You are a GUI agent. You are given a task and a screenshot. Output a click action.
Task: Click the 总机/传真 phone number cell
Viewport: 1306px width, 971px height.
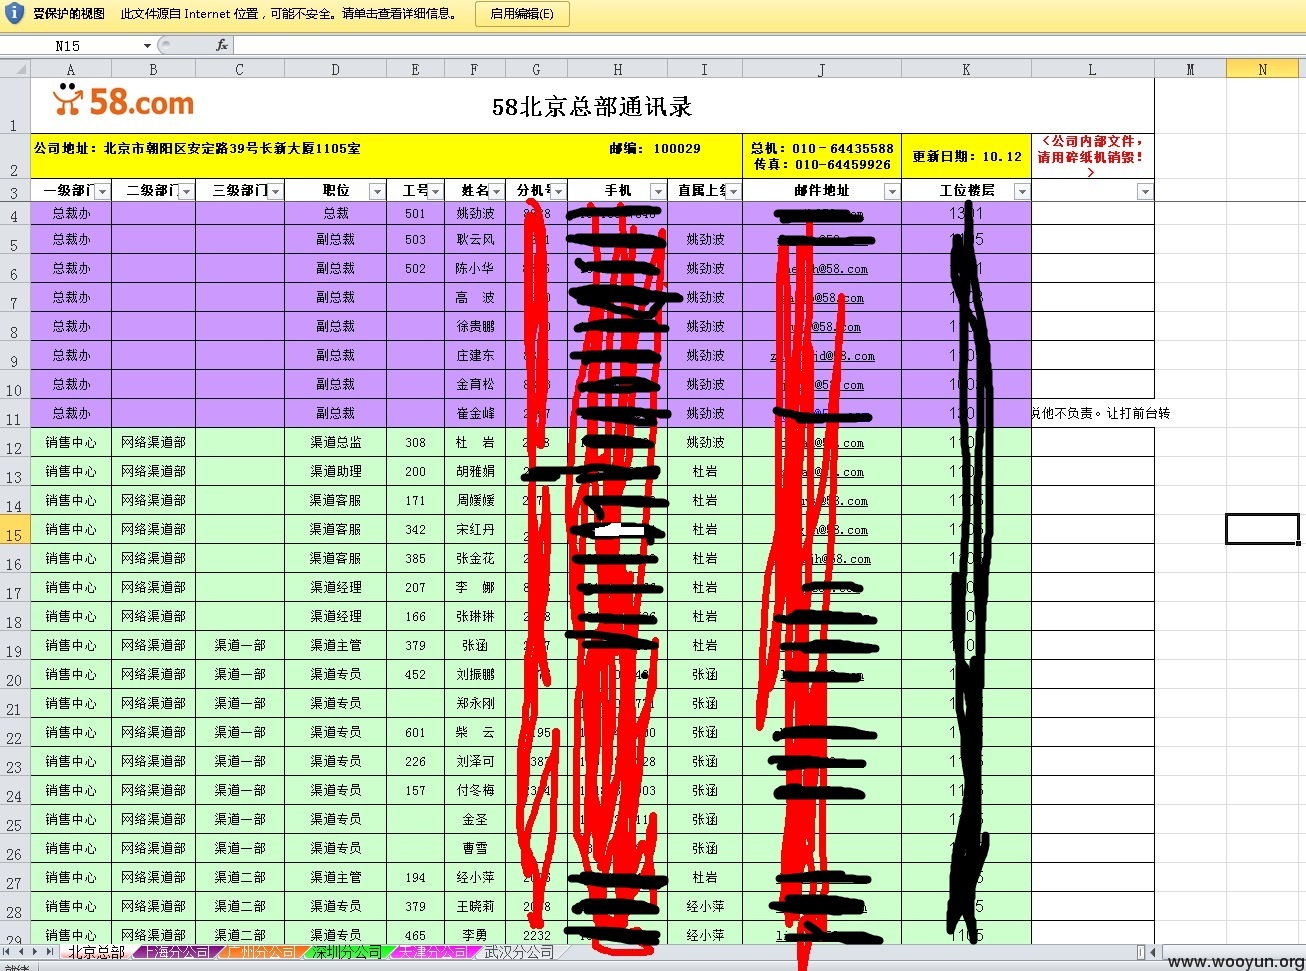coord(822,156)
